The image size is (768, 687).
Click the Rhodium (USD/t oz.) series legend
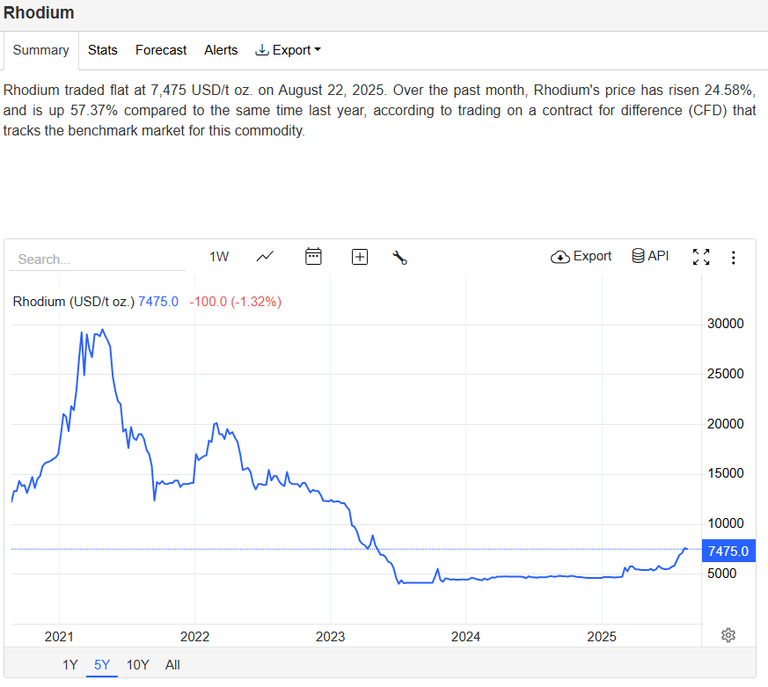(x=73, y=302)
